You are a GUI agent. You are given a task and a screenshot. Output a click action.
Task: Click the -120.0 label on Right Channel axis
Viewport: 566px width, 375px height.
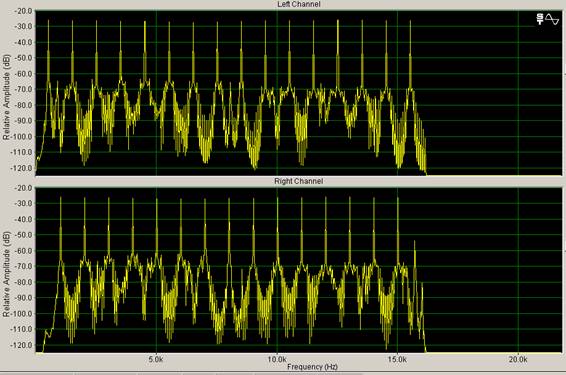pos(23,345)
